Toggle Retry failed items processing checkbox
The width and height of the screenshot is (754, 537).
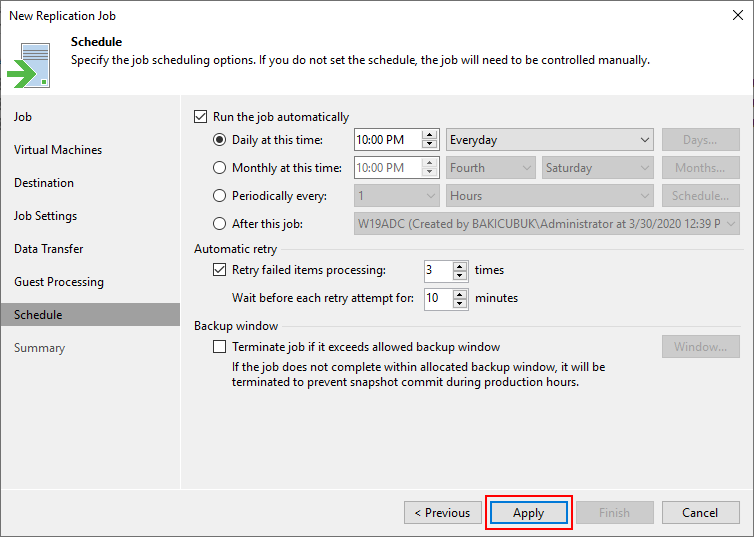tap(220, 270)
